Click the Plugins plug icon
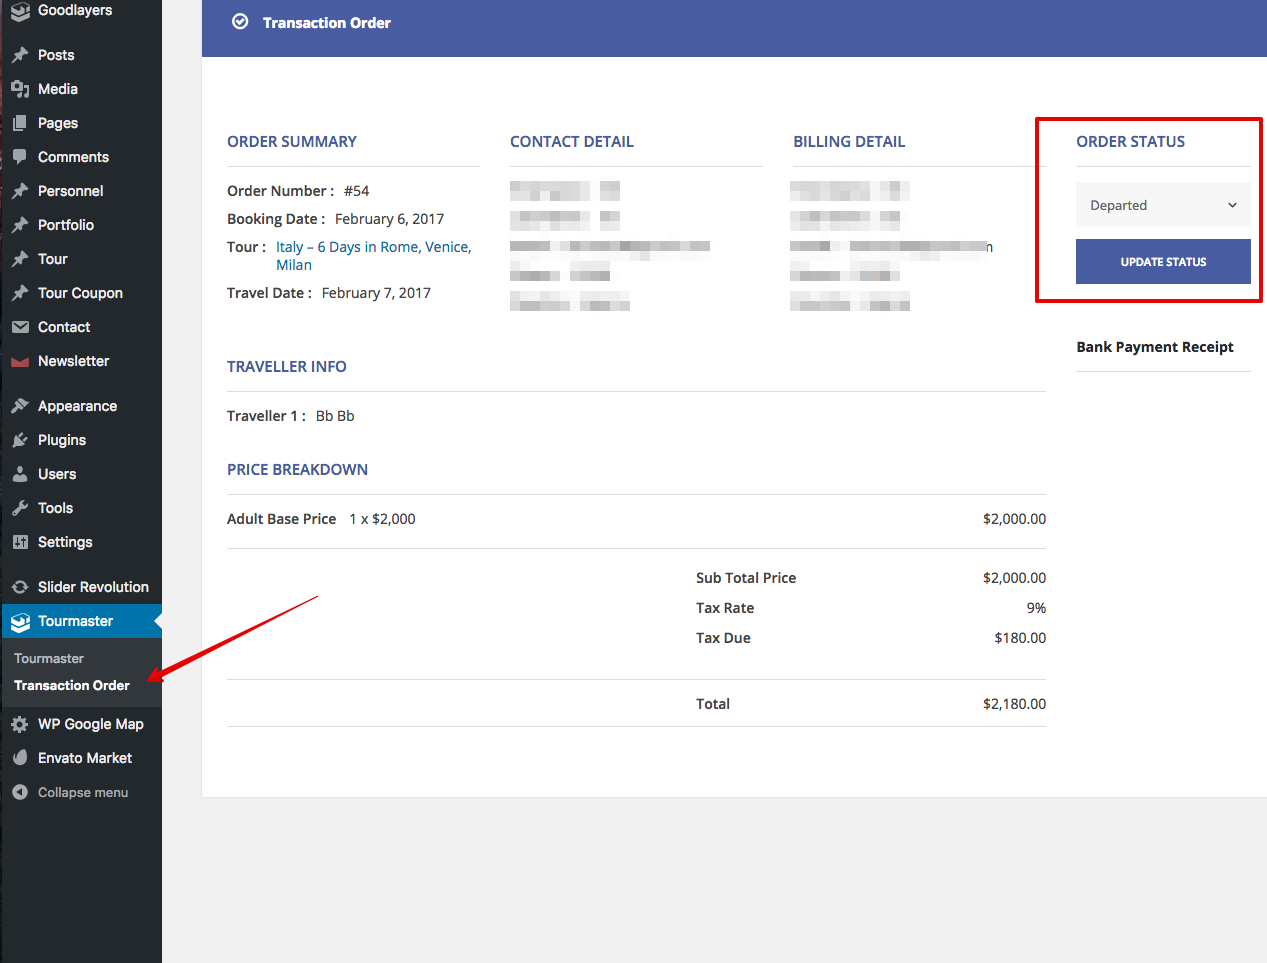The width and height of the screenshot is (1267, 963). pyautogui.click(x=20, y=440)
